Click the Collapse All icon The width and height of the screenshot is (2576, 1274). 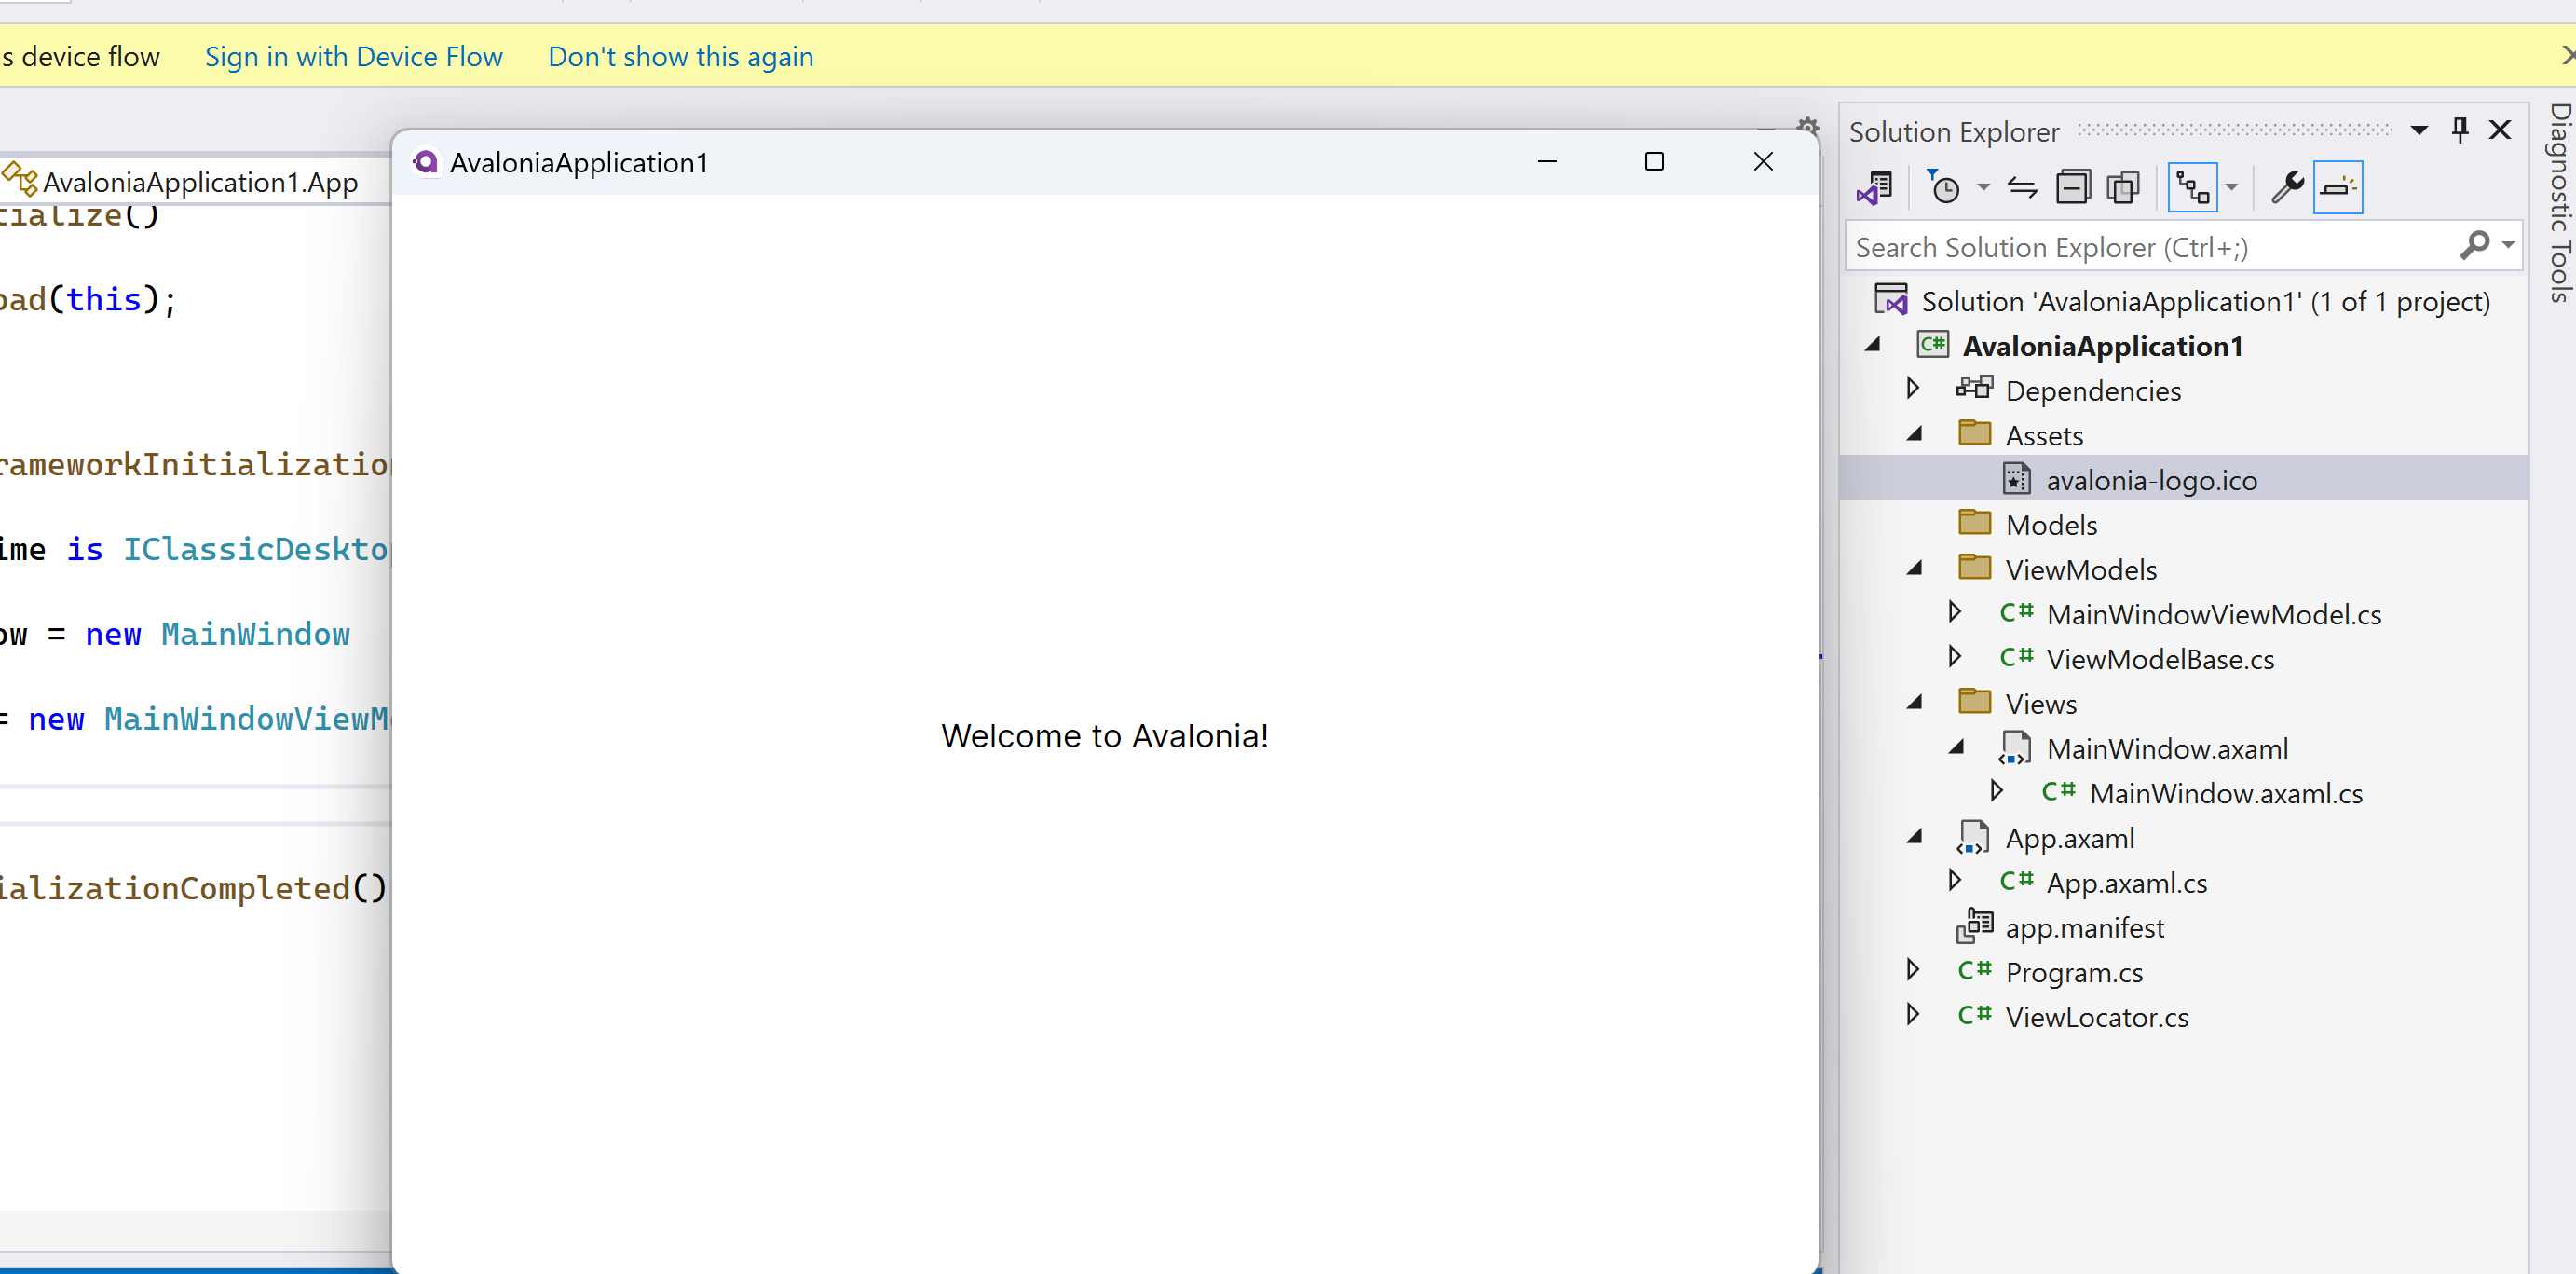[x=2073, y=187]
